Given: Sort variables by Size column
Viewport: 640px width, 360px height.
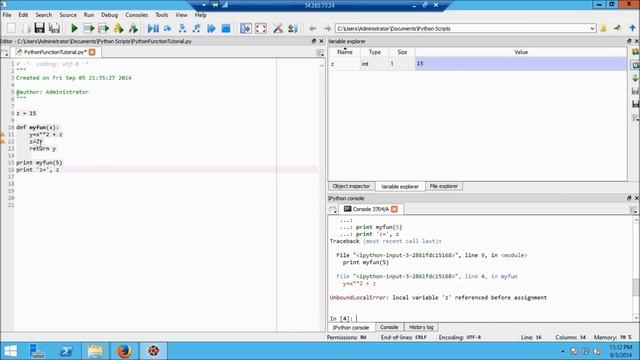Looking at the screenshot, I should [402, 52].
